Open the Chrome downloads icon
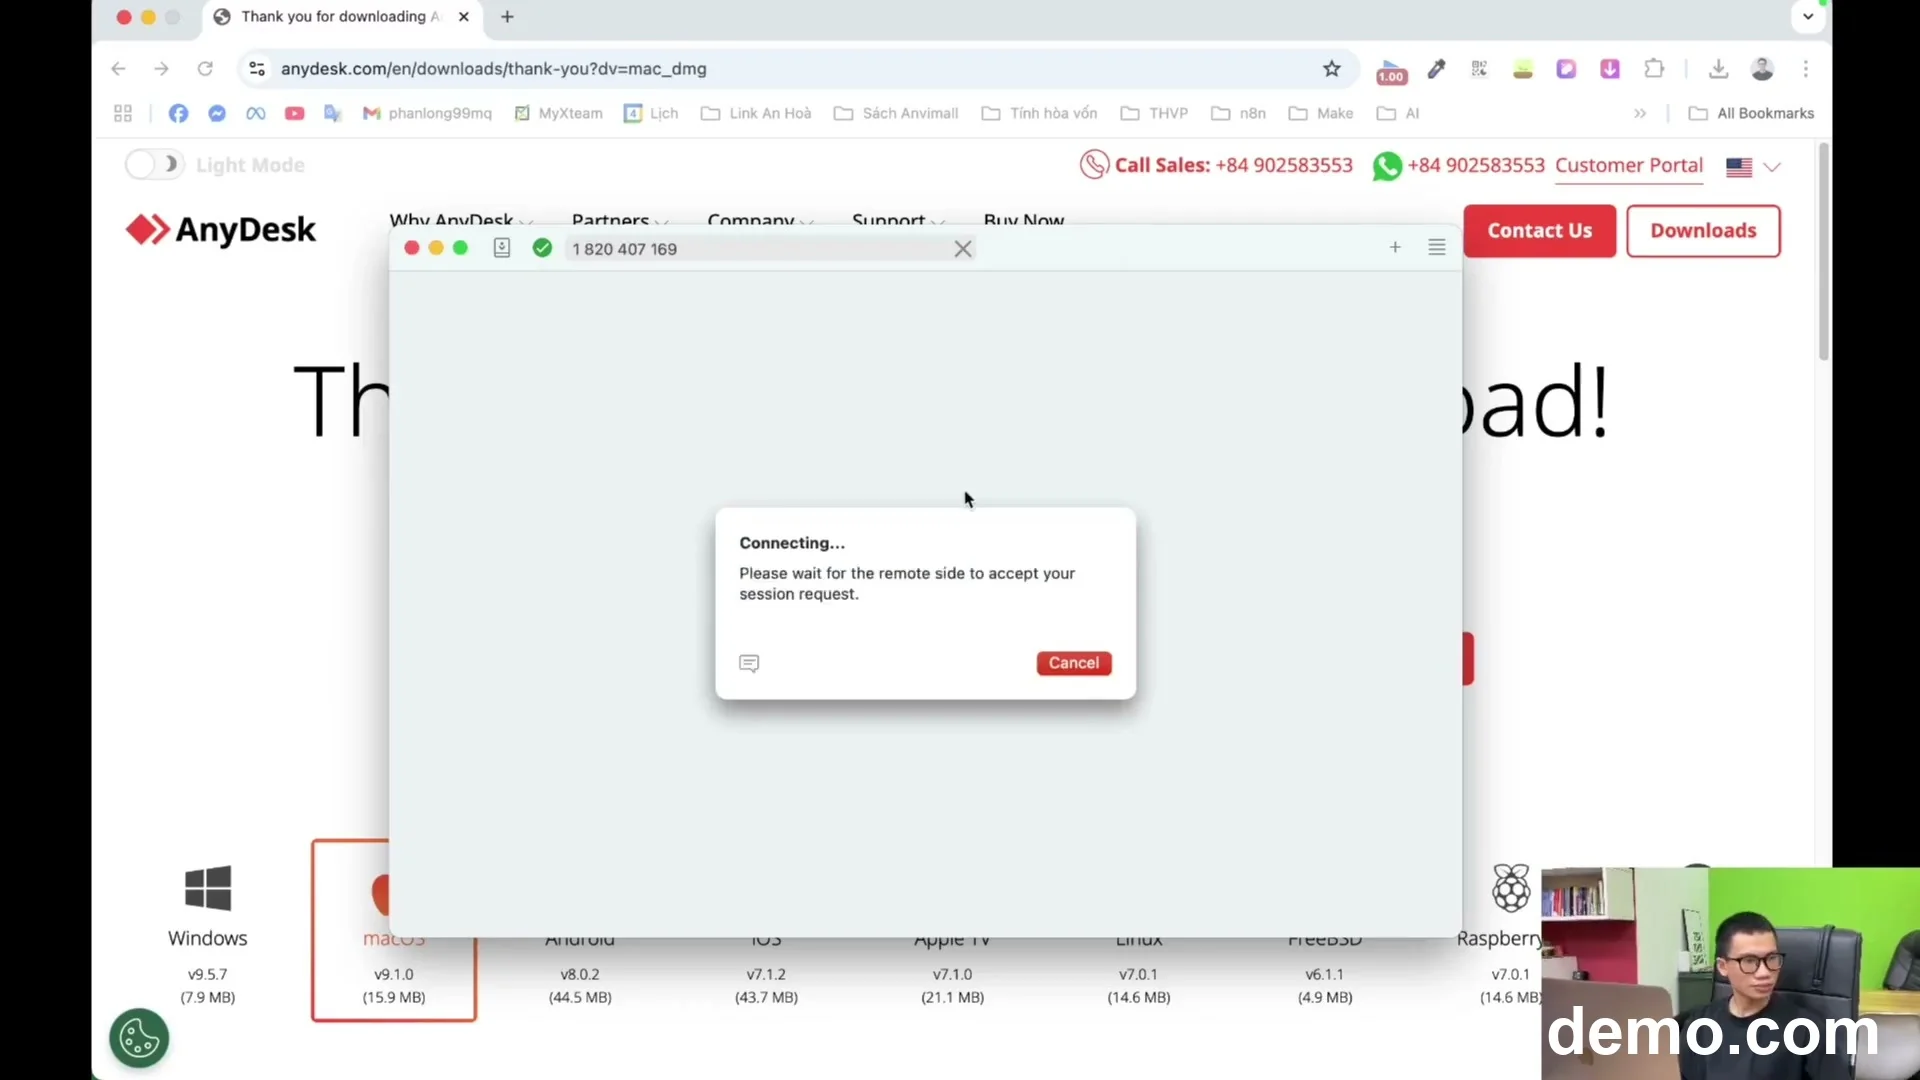 click(1718, 69)
